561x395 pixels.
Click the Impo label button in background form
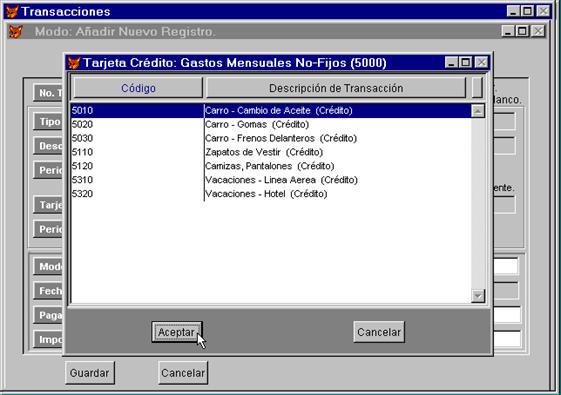(x=48, y=339)
